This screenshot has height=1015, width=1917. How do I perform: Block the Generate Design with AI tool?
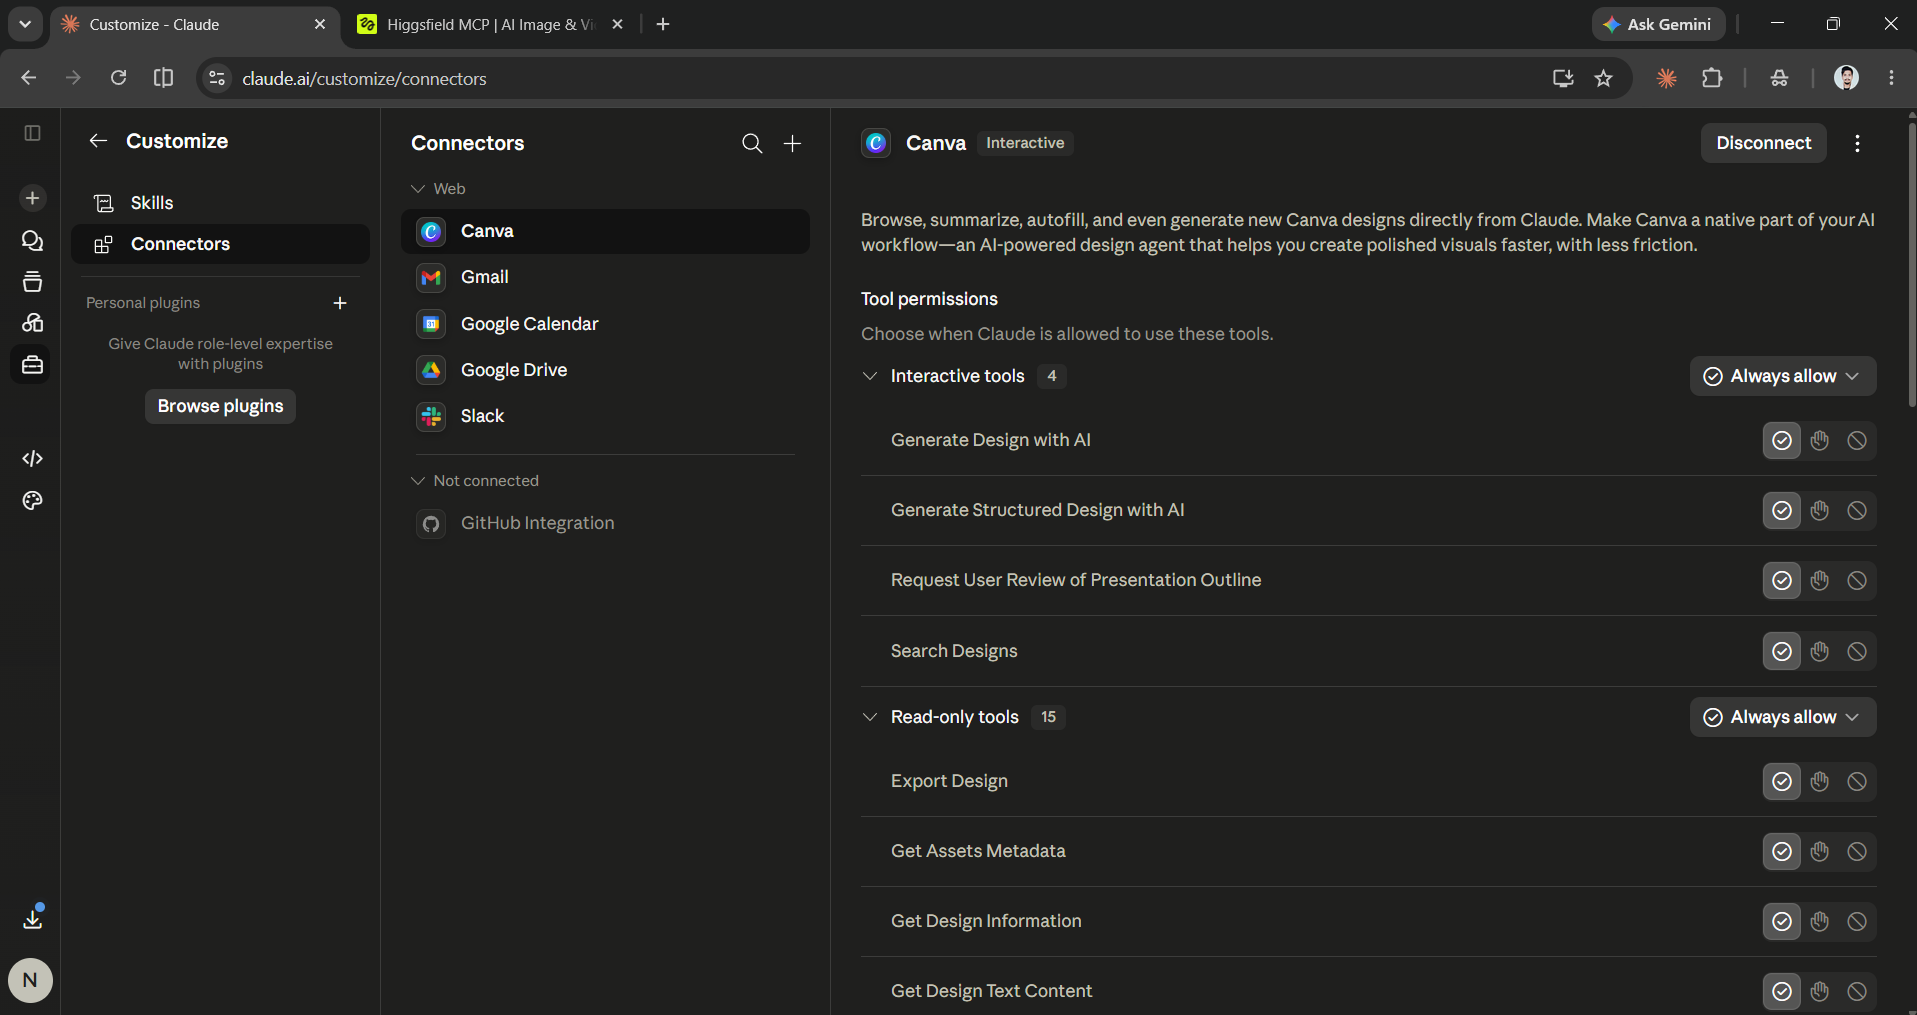click(x=1857, y=441)
